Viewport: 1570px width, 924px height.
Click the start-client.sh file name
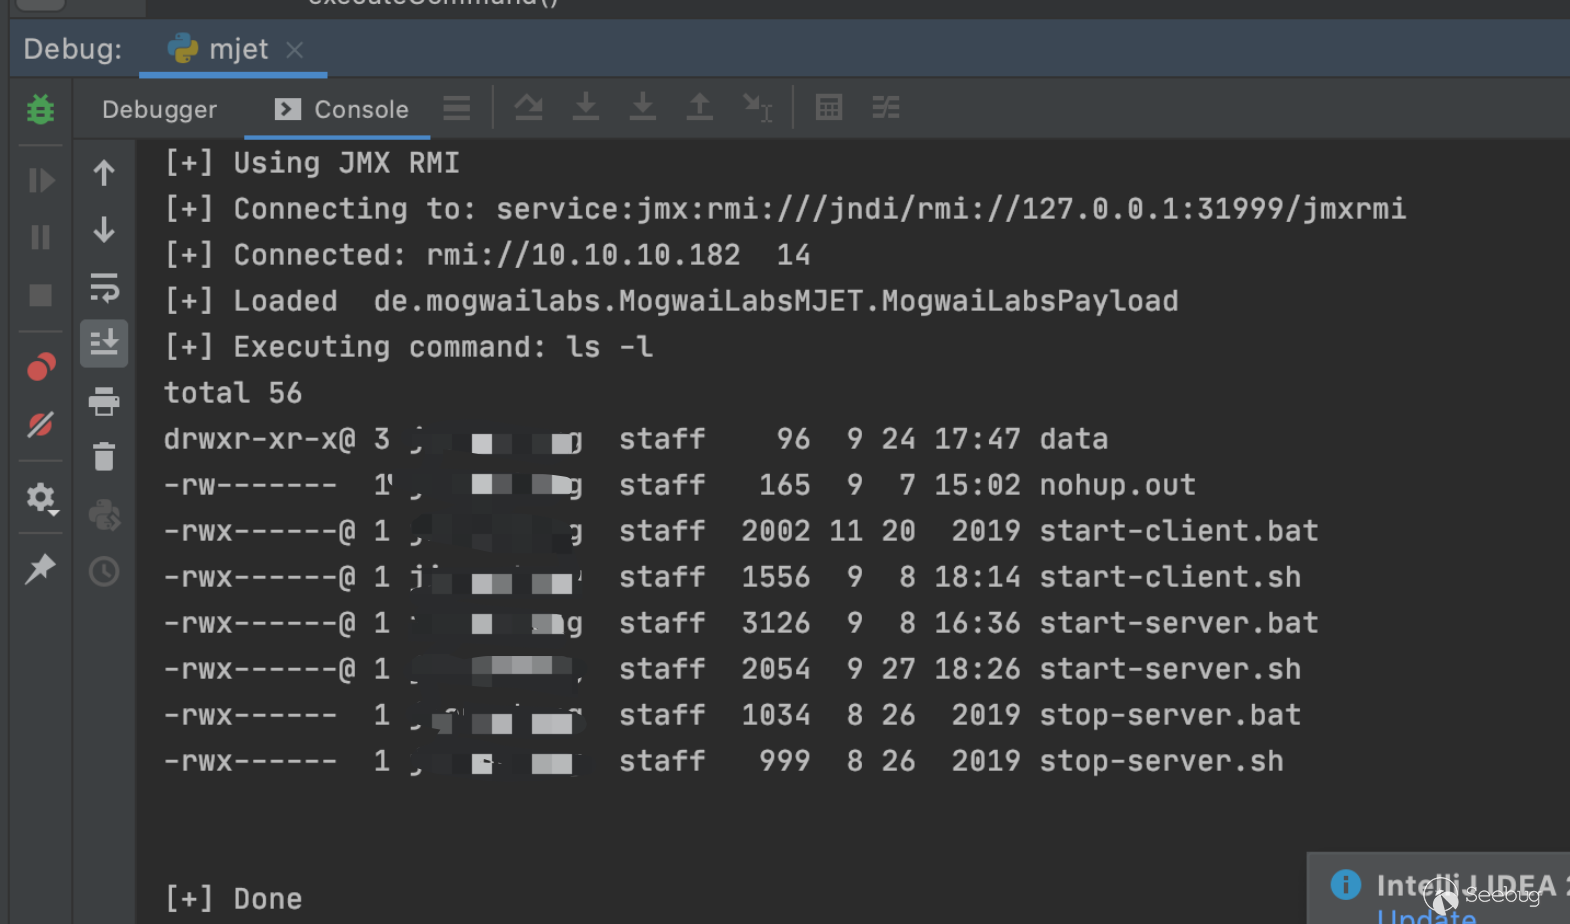(x=1170, y=577)
